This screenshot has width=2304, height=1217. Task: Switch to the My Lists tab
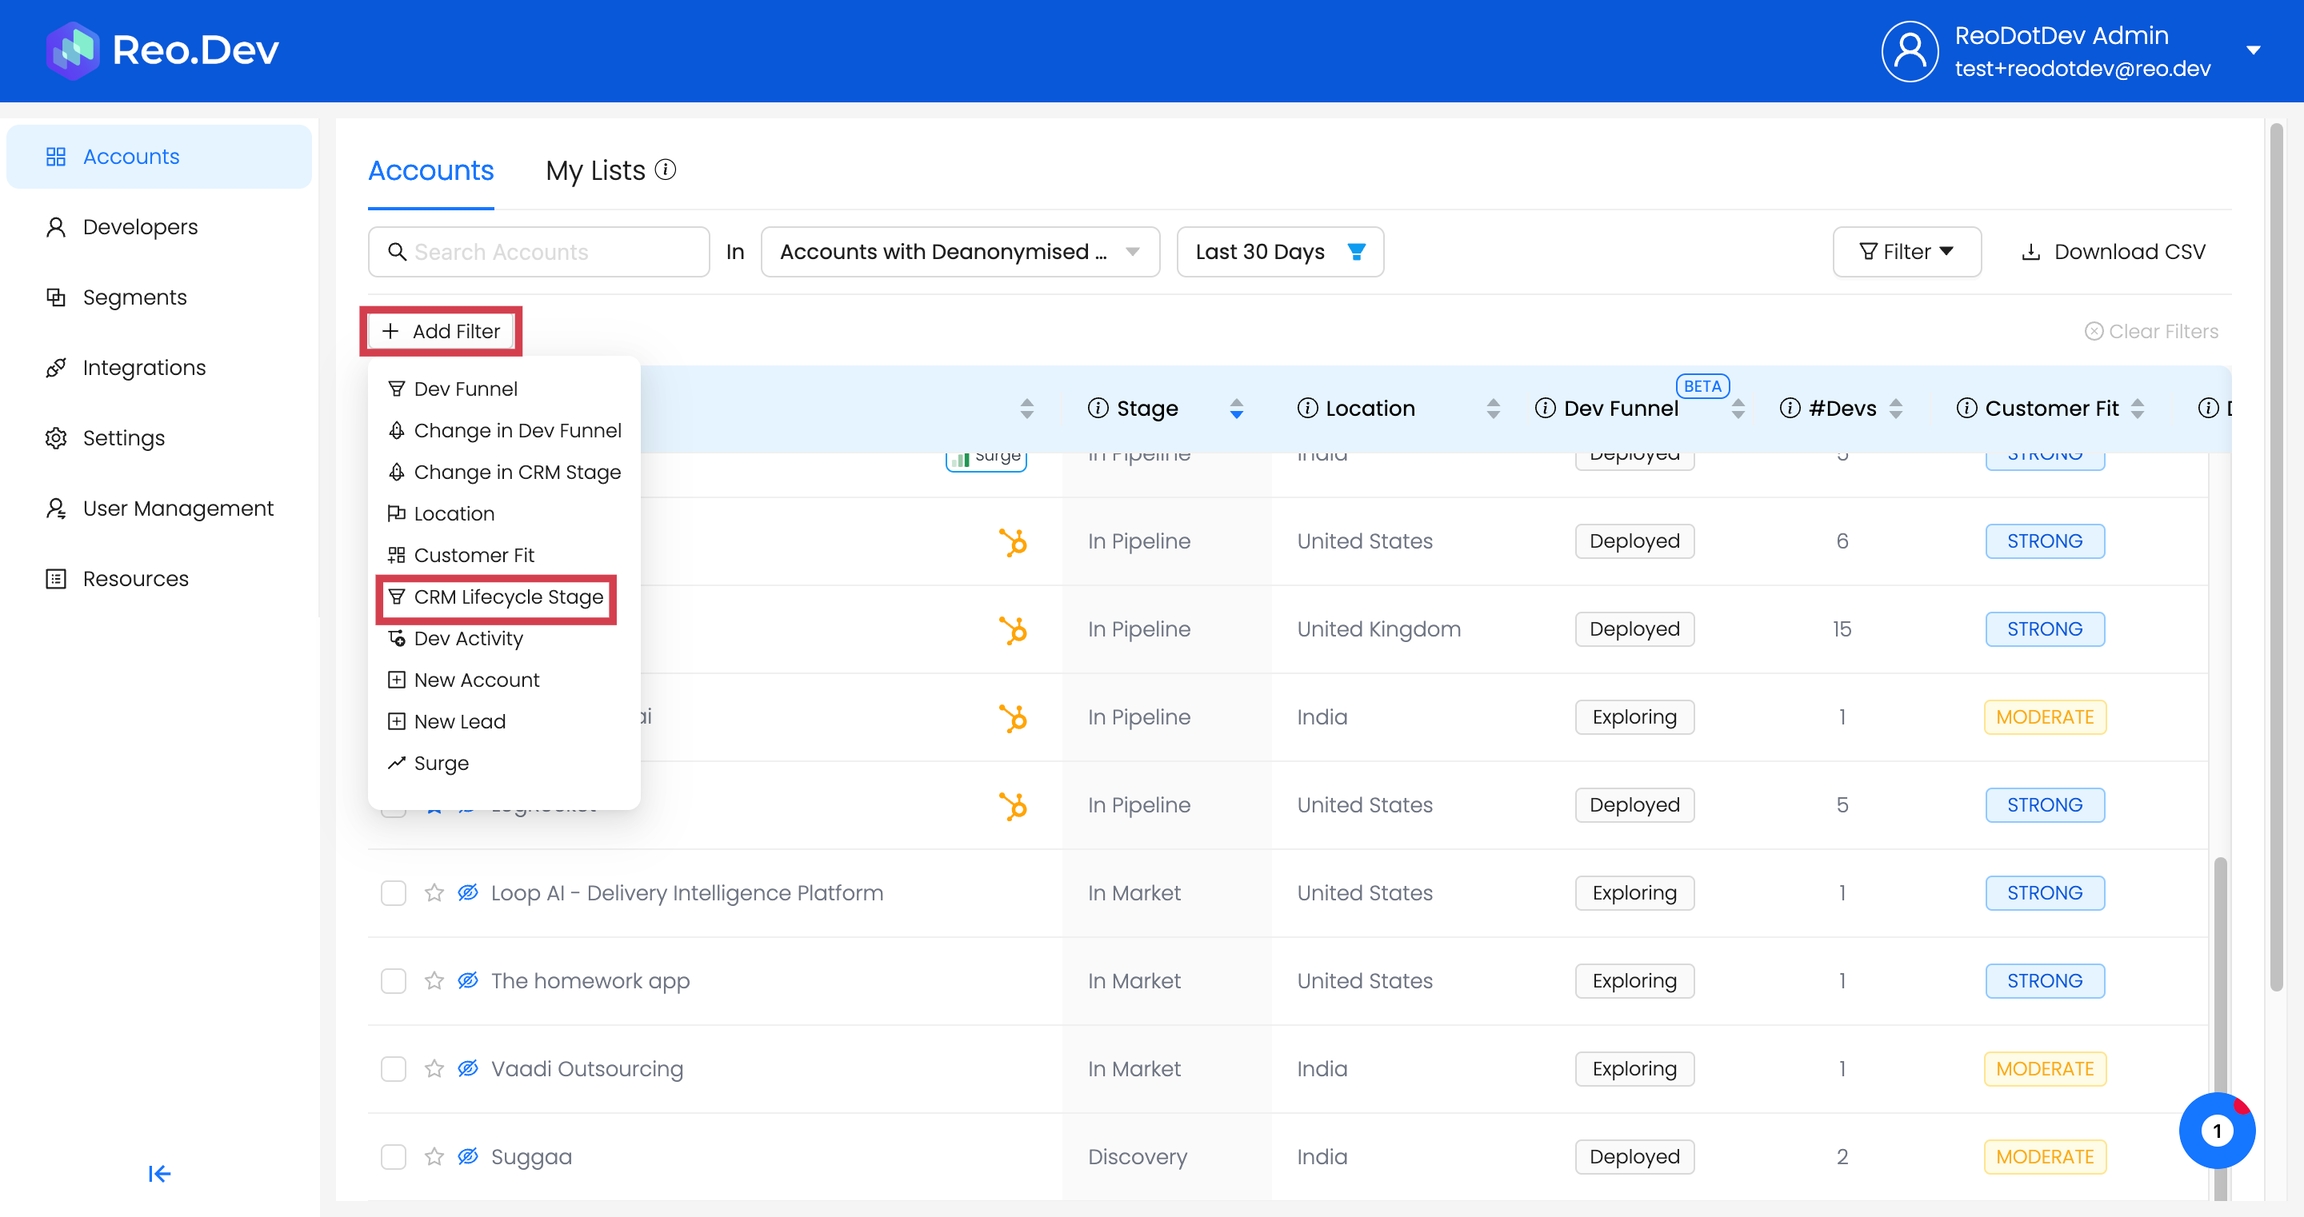pyautogui.click(x=595, y=171)
